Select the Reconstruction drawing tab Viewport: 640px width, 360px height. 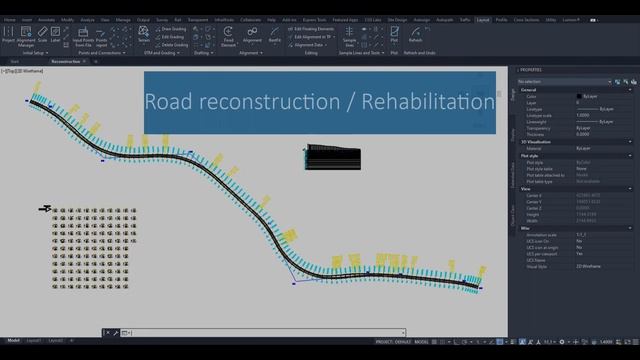(65, 62)
